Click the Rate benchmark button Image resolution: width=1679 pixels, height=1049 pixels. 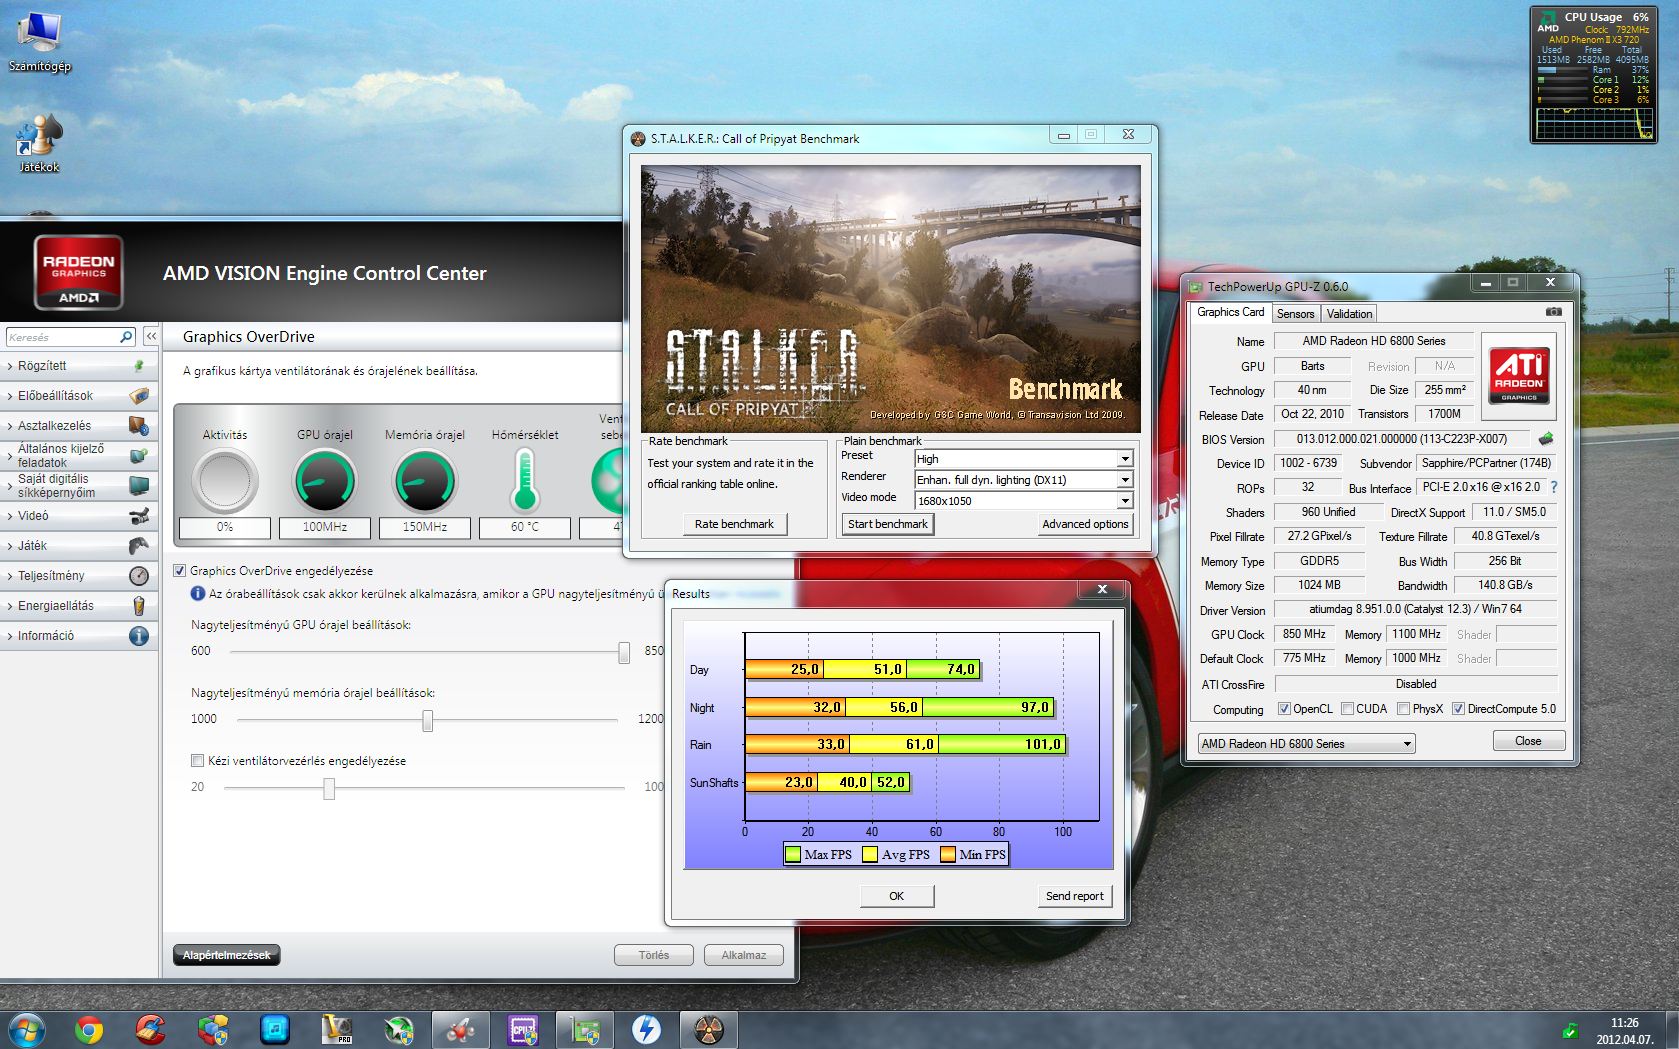click(734, 524)
